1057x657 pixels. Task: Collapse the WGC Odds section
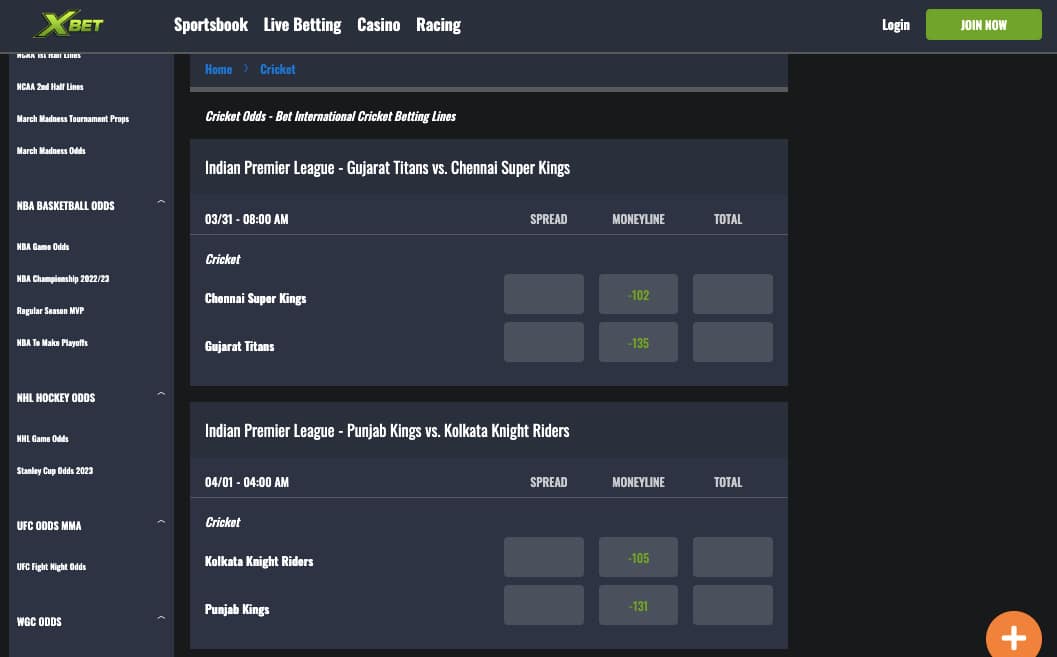click(161, 618)
